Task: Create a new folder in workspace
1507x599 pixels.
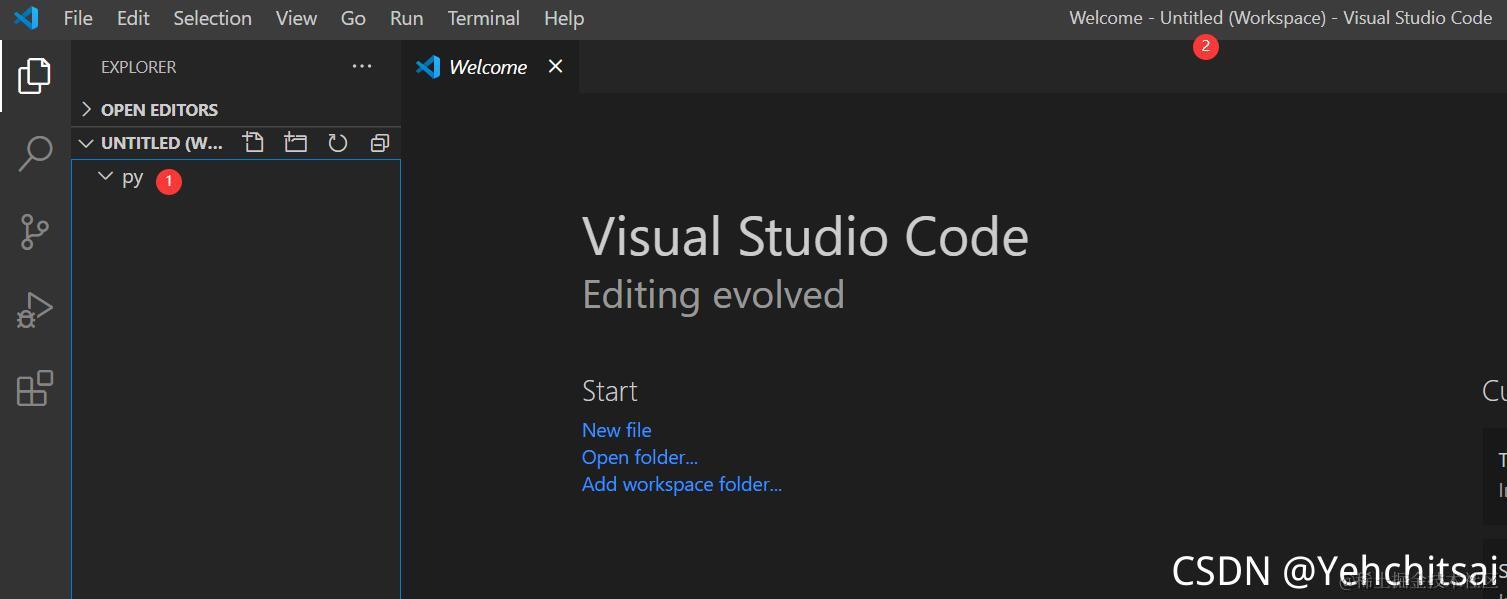Action: pos(296,143)
